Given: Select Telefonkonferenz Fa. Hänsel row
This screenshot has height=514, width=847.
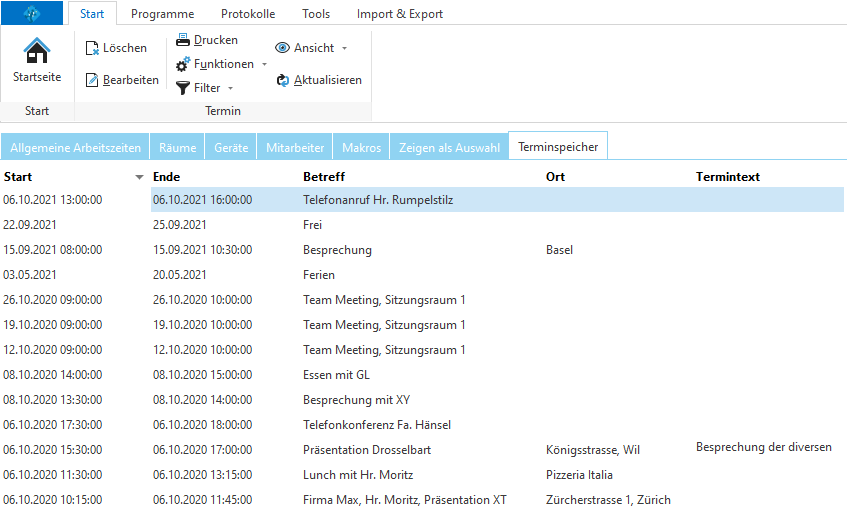Looking at the screenshot, I should (422, 425).
